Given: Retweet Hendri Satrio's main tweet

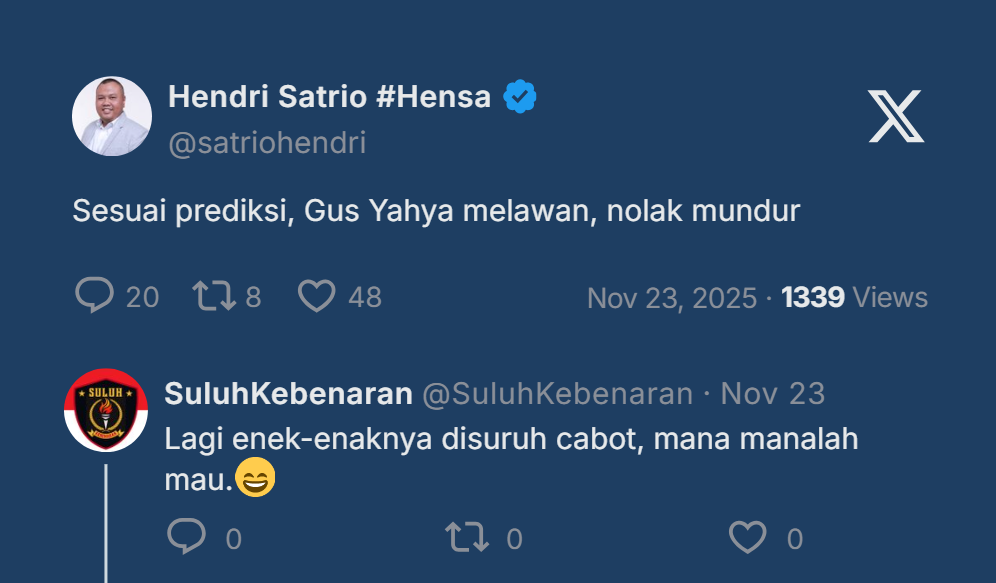Looking at the screenshot, I should (x=214, y=296).
